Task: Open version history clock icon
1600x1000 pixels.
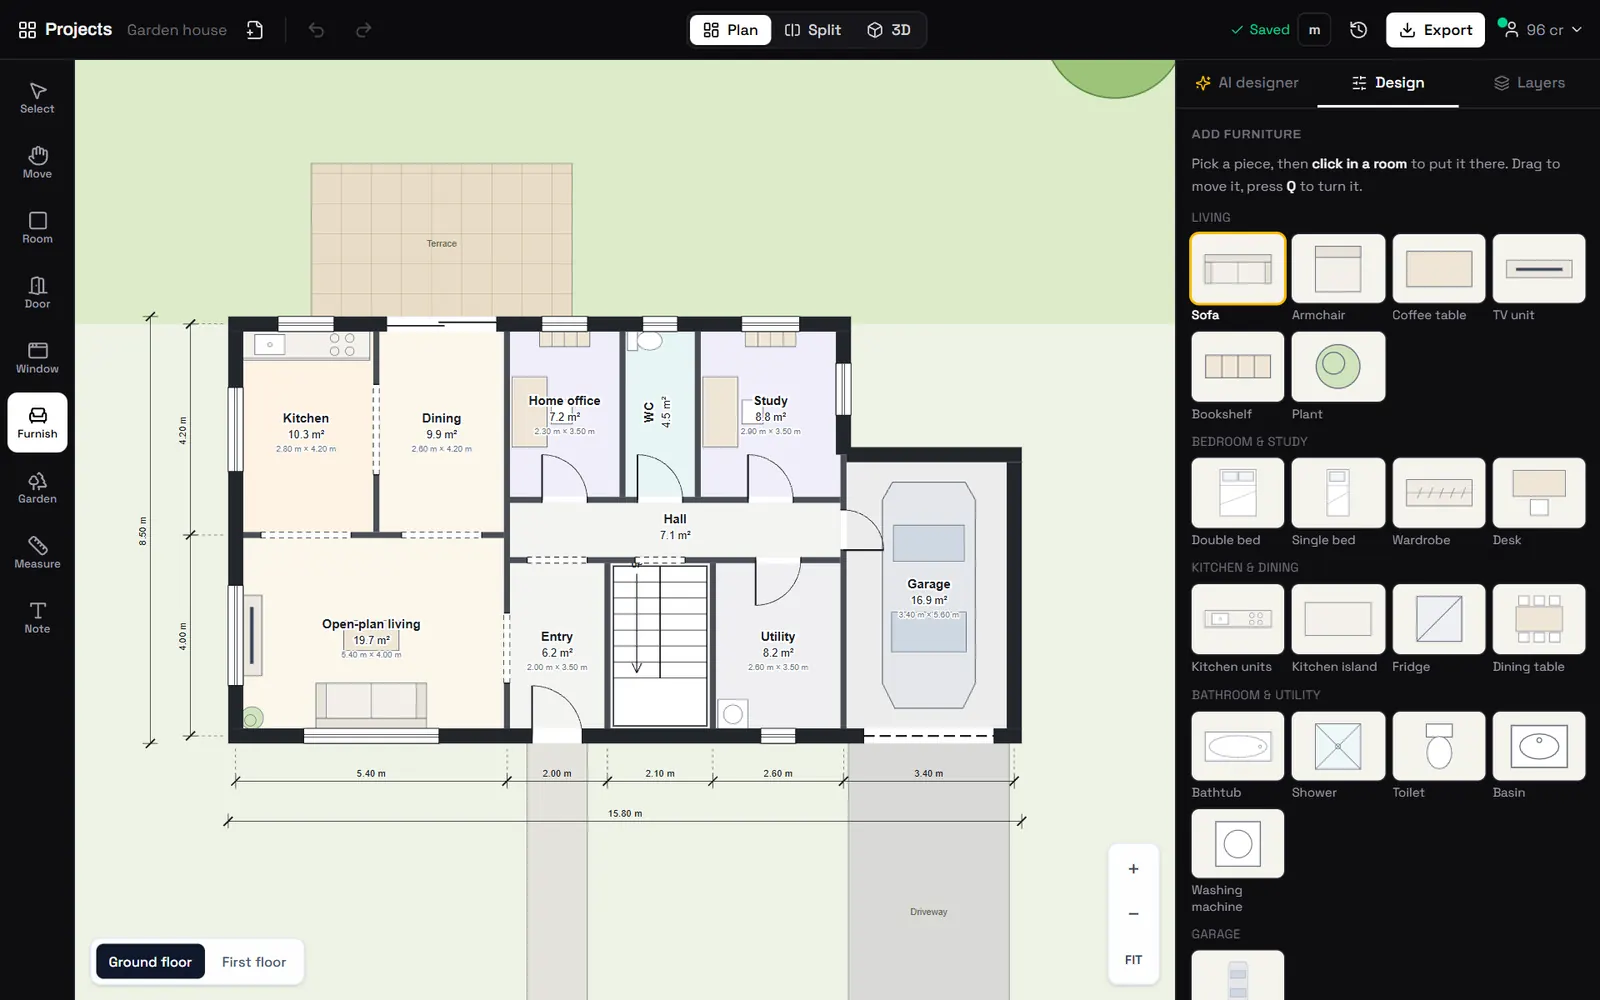Action: point(1358,30)
